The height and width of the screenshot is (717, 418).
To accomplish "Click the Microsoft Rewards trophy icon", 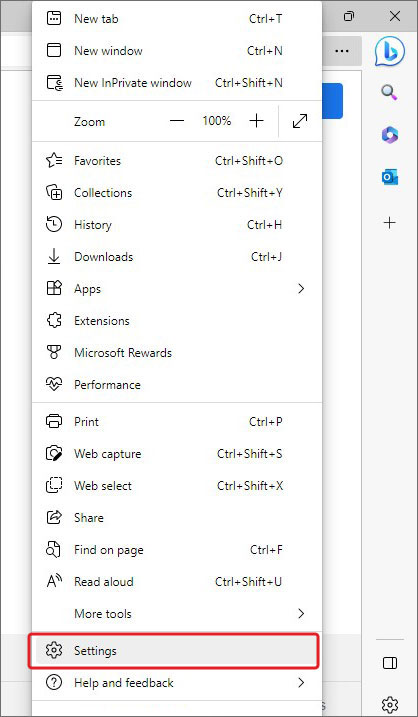I will click(x=54, y=353).
